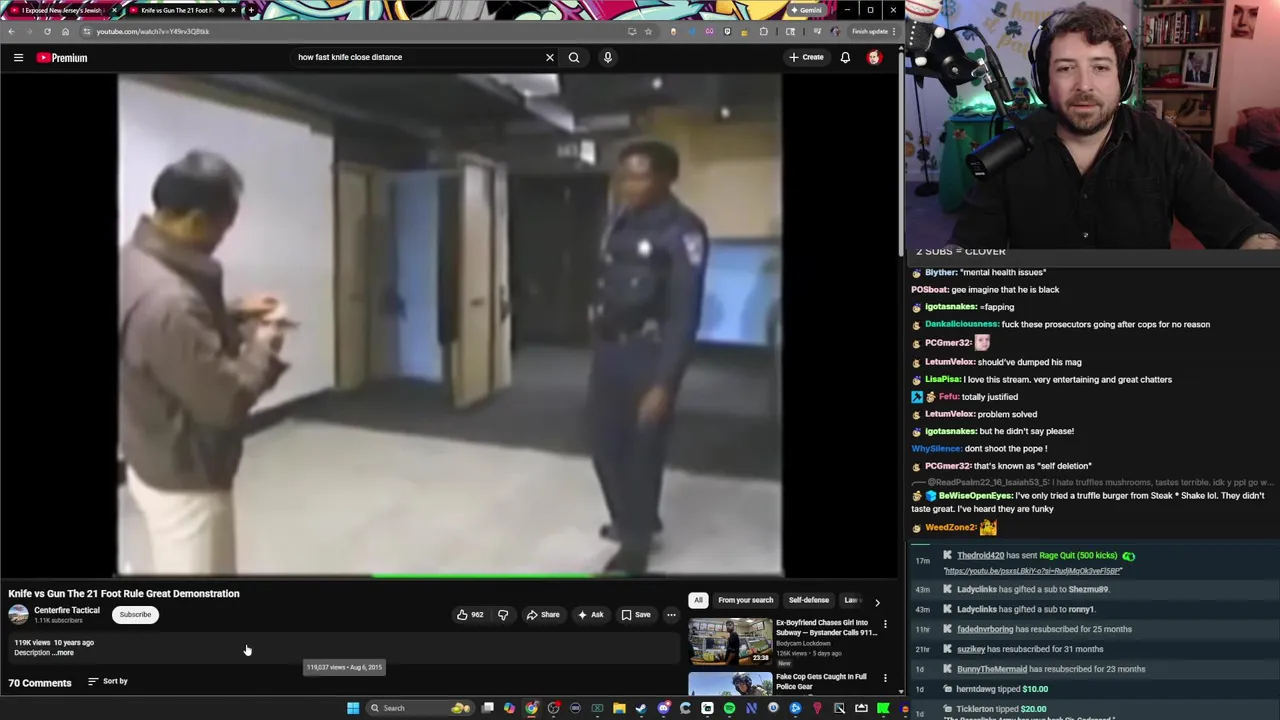Open Gemini button in Chrome

point(806,10)
